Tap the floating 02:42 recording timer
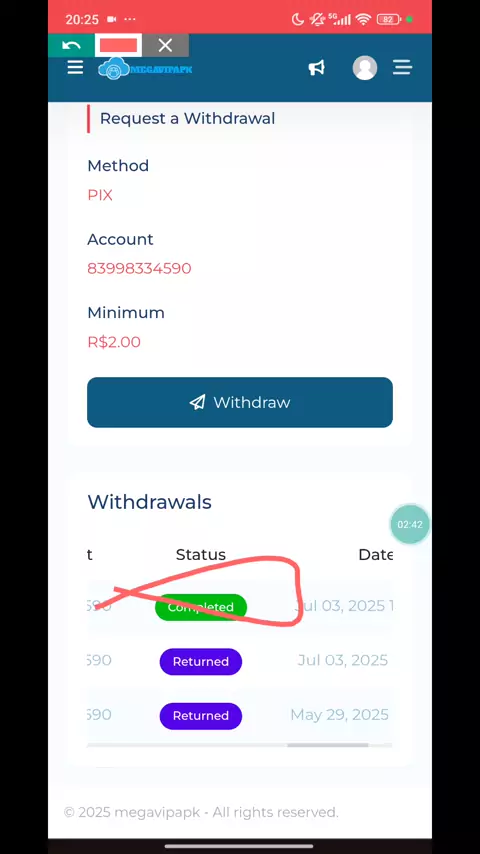Screen dimensions: 480x854 (410, 524)
